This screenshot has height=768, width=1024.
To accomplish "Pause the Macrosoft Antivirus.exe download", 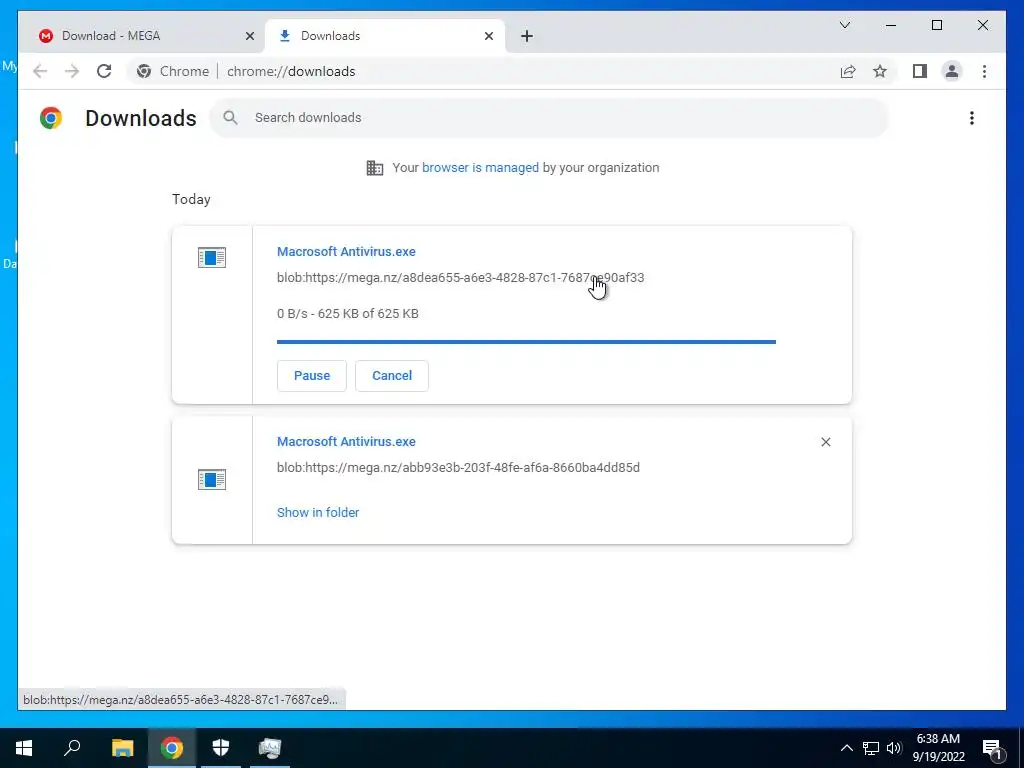I will point(312,376).
